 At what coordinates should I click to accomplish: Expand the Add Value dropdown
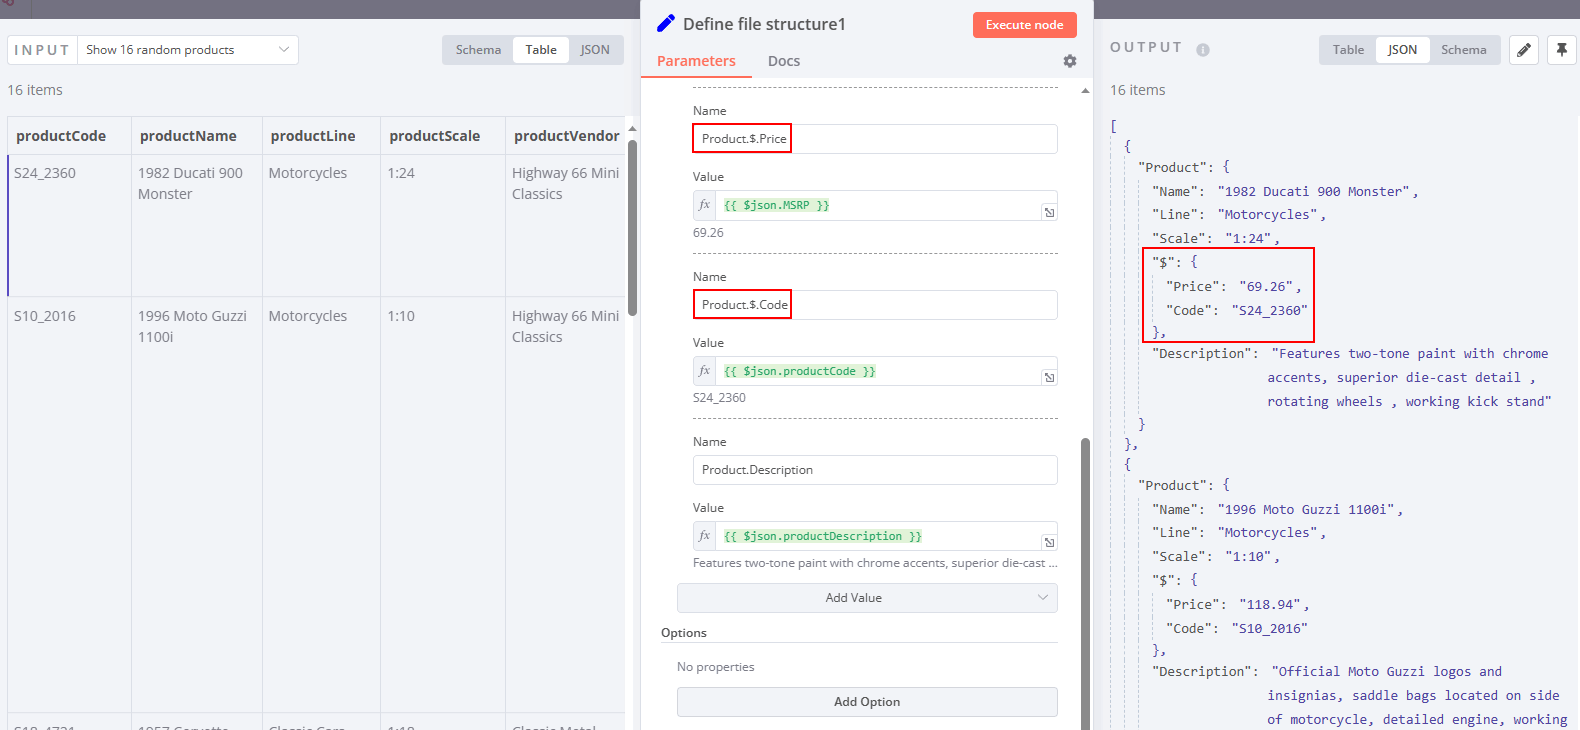pos(866,598)
